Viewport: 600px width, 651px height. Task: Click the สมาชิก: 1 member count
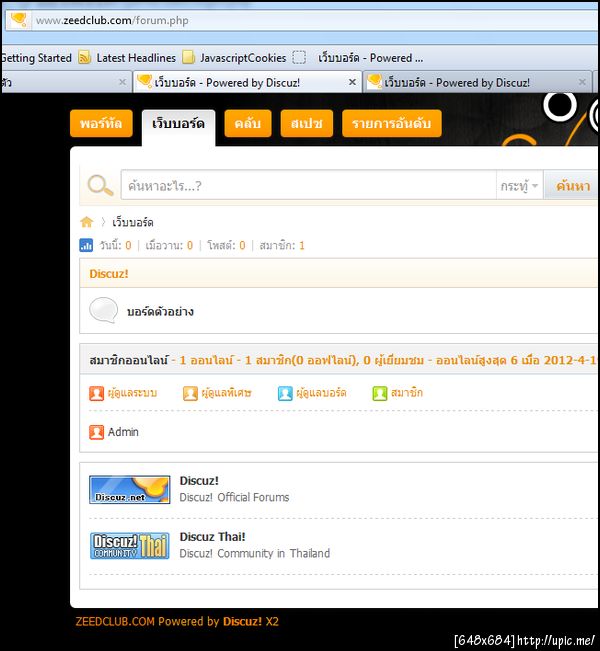[282, 246]
